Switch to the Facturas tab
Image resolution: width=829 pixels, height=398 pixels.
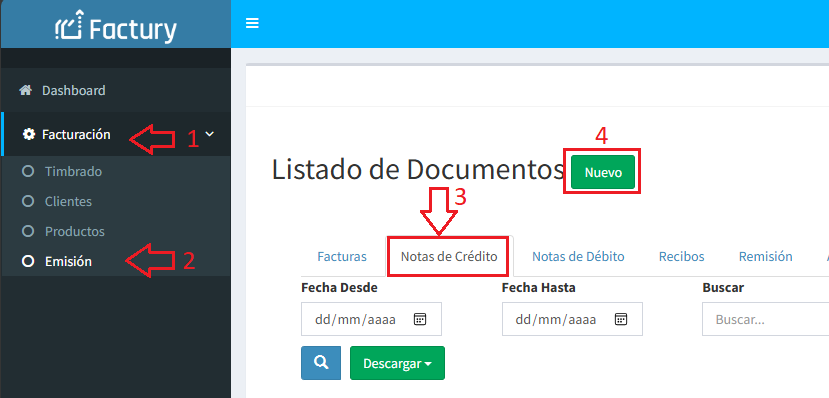tap(342, 256)
